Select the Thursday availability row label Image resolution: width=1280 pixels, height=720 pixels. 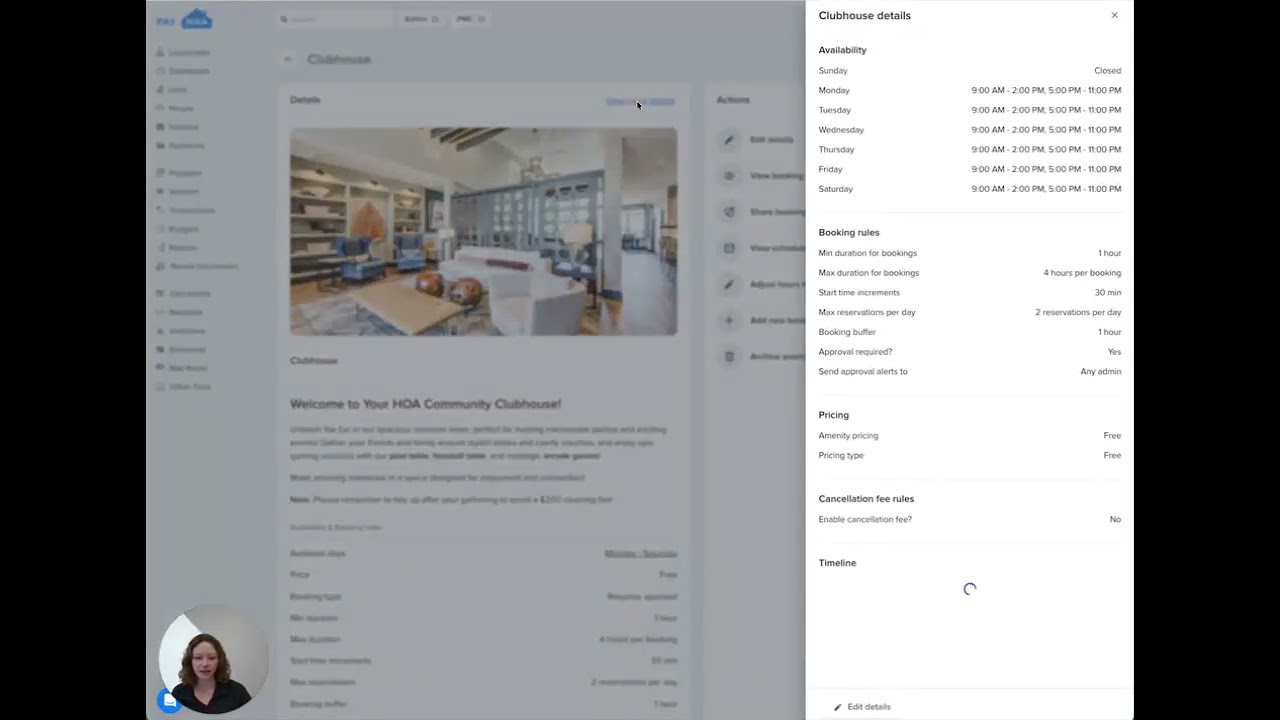[836, 150]
